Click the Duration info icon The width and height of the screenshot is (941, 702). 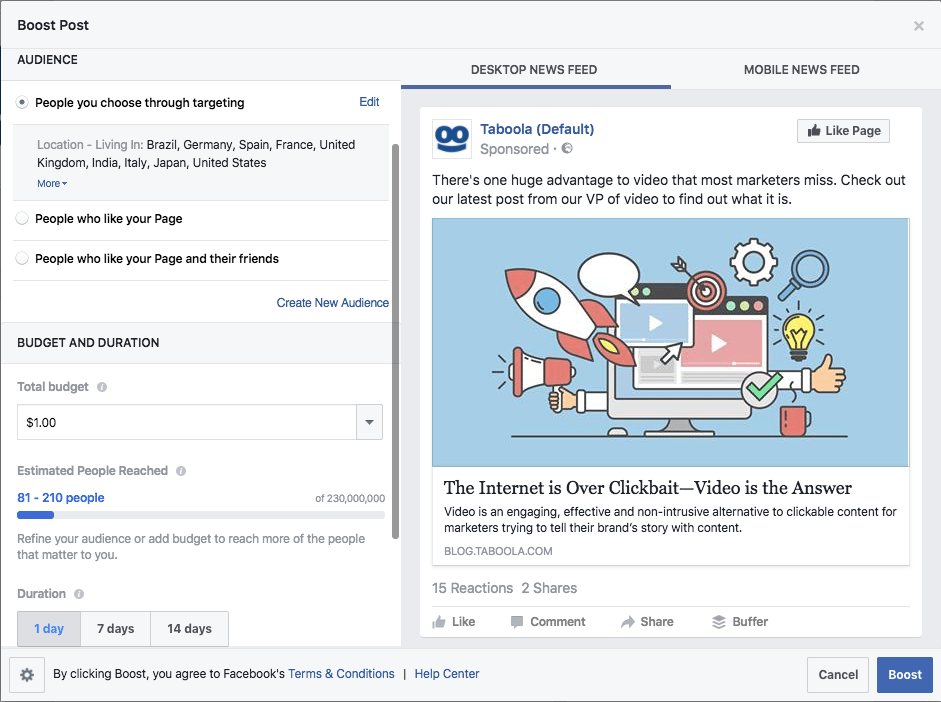pyautogui.click(x=79, y=594)
